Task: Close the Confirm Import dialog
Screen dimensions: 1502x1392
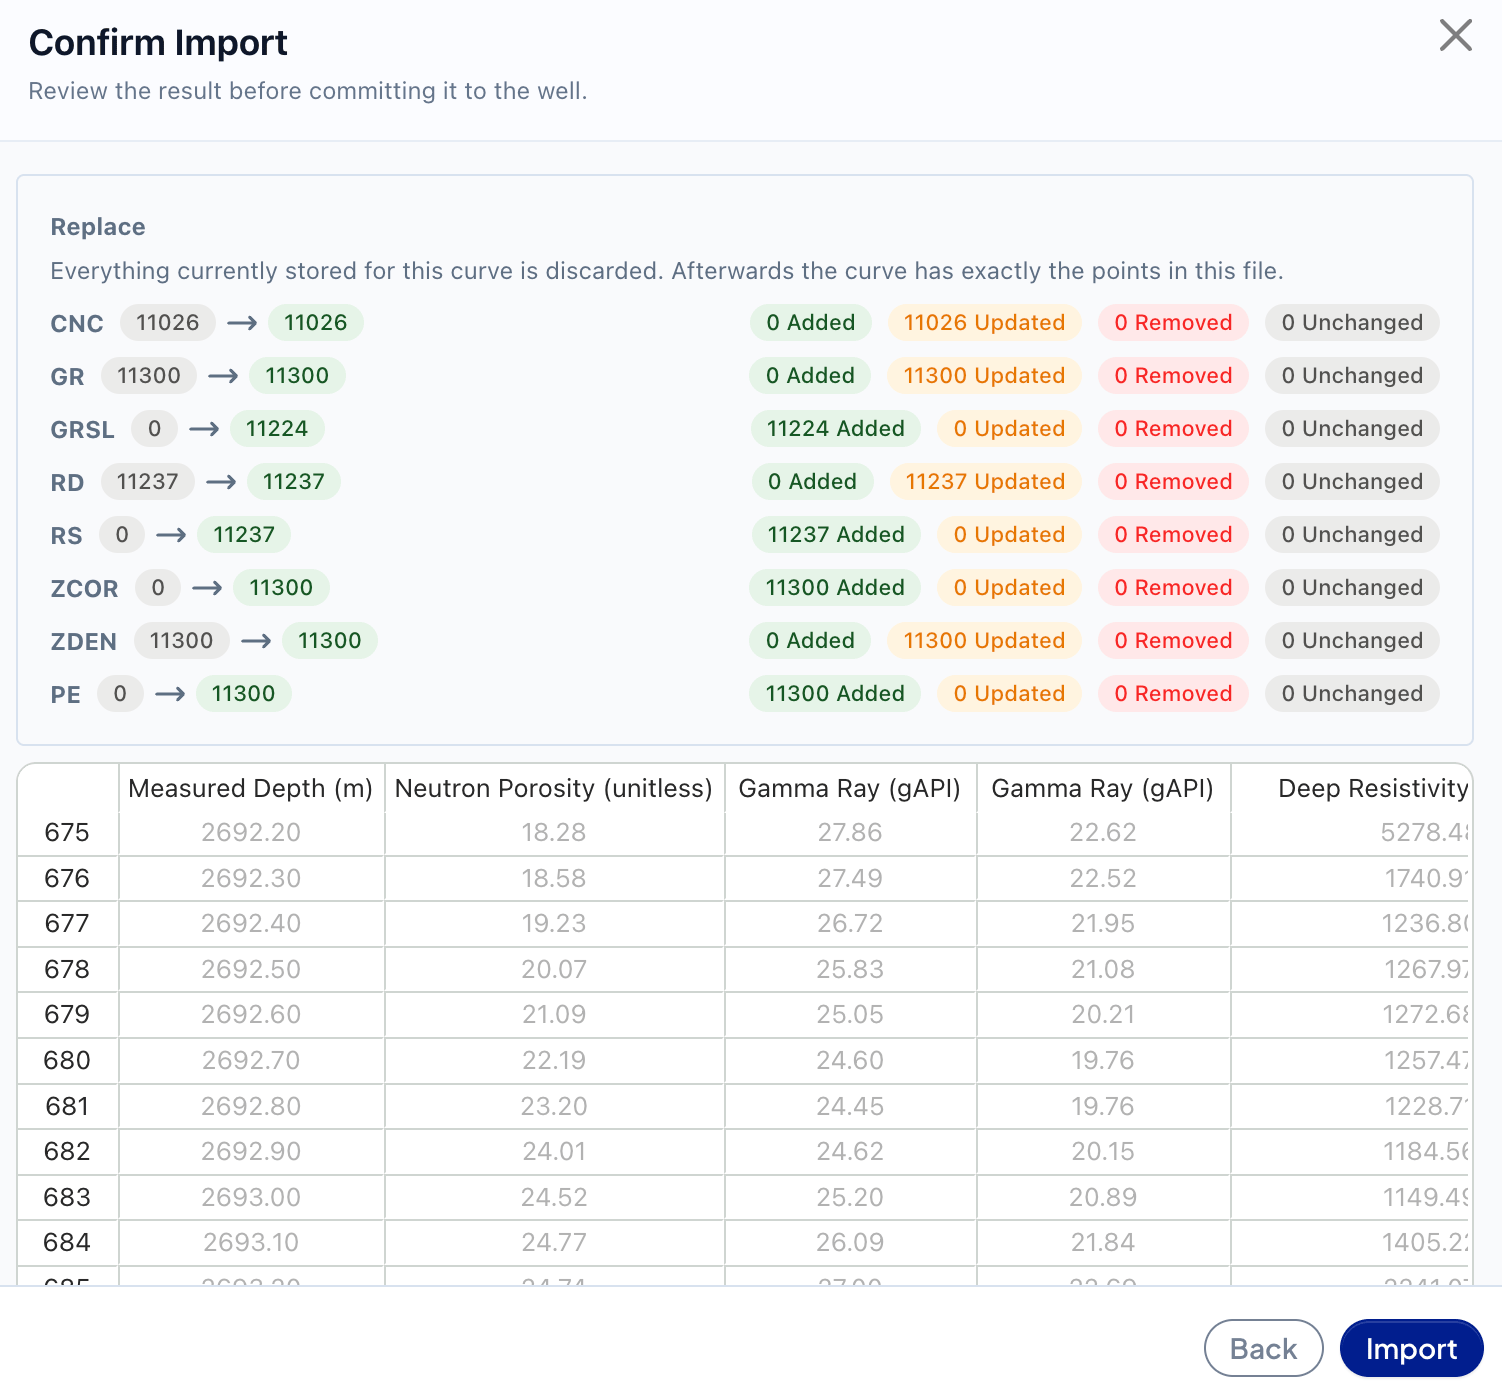Action: (x=1455, y=35)
